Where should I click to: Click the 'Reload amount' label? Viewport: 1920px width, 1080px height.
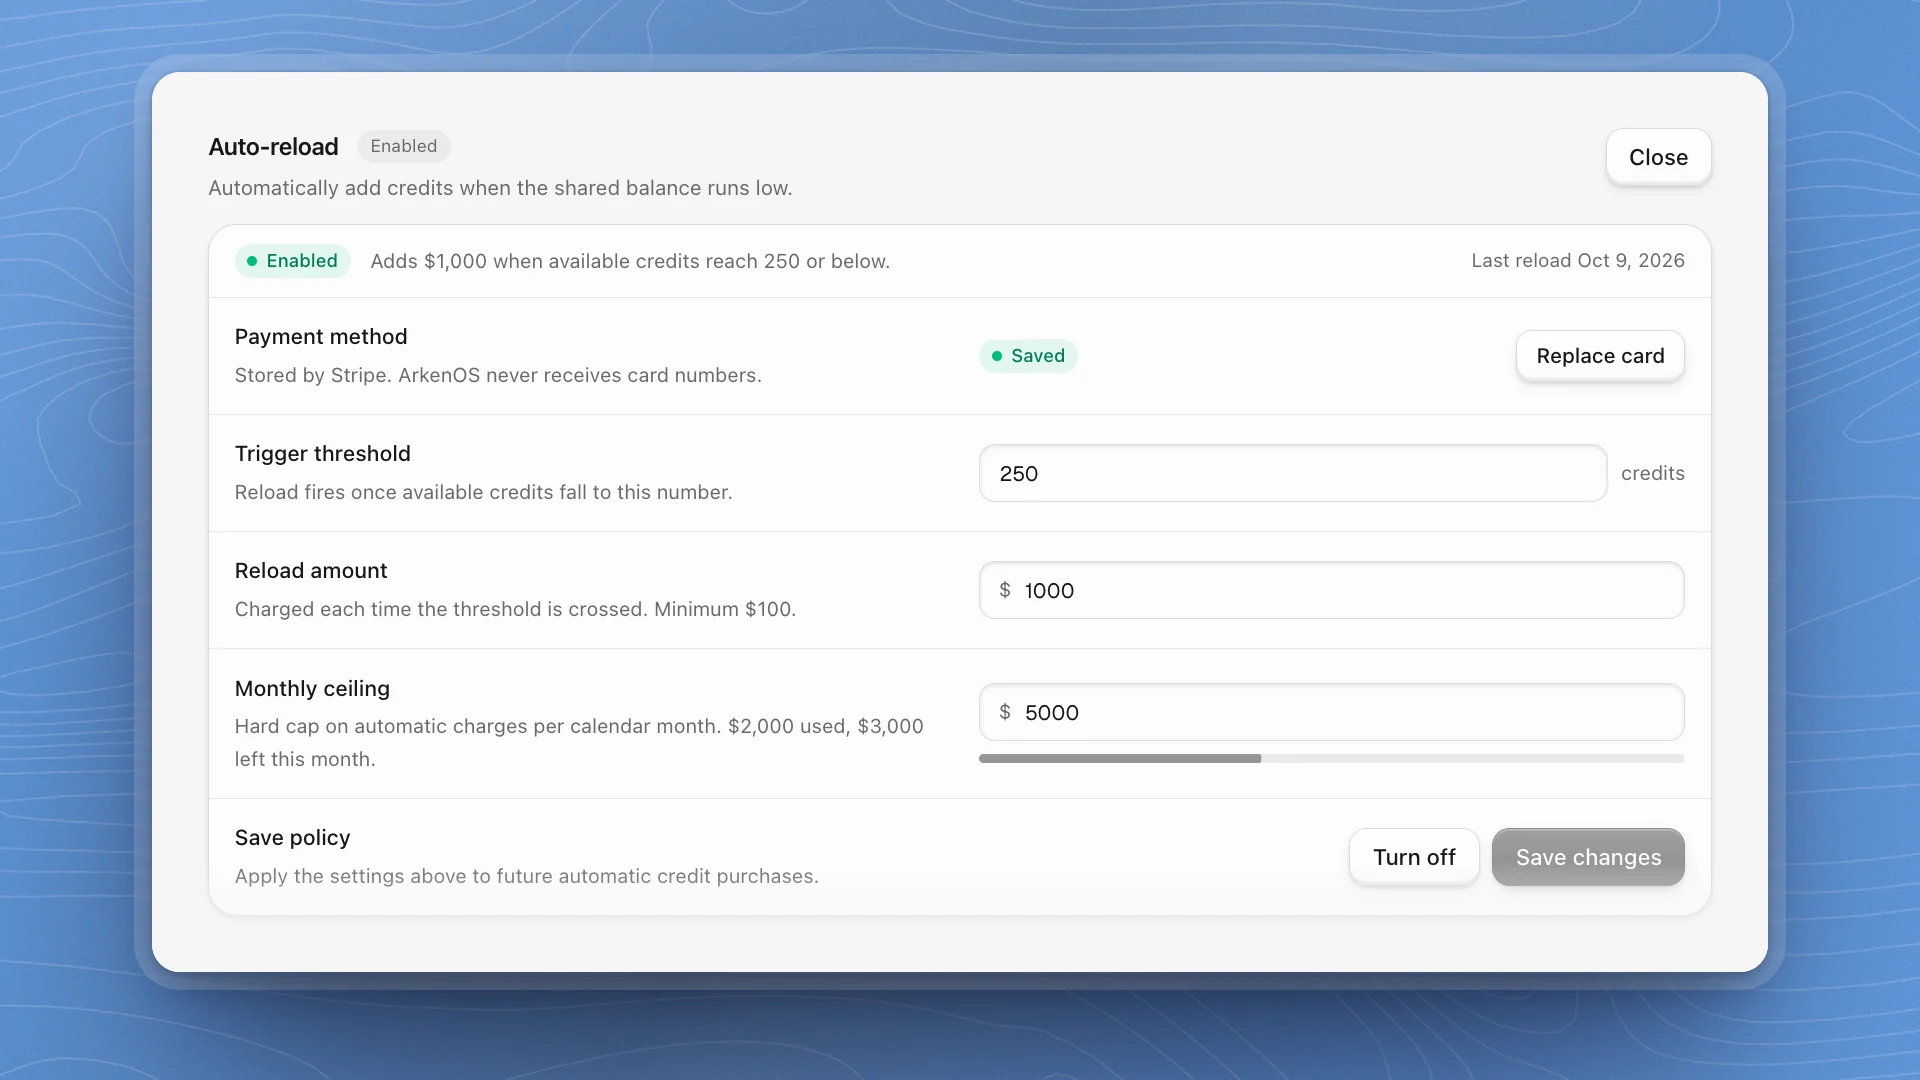(x=311, y=571)
